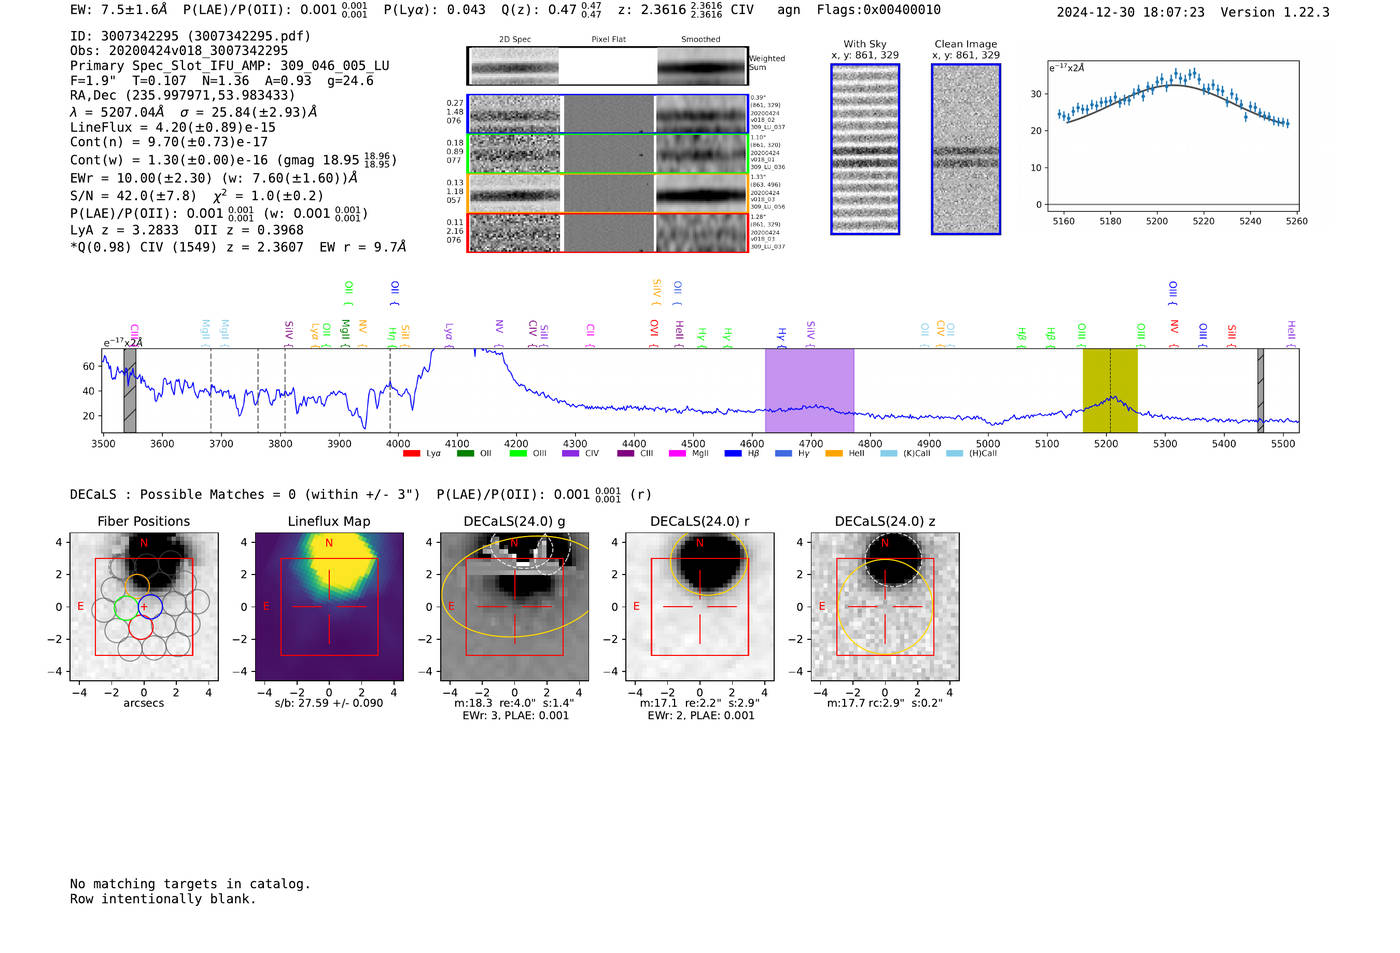Viewport: 1400px width, 953px height.
Task: Click the magenta MgII legend swatch
Action: (x=678, y=454)
